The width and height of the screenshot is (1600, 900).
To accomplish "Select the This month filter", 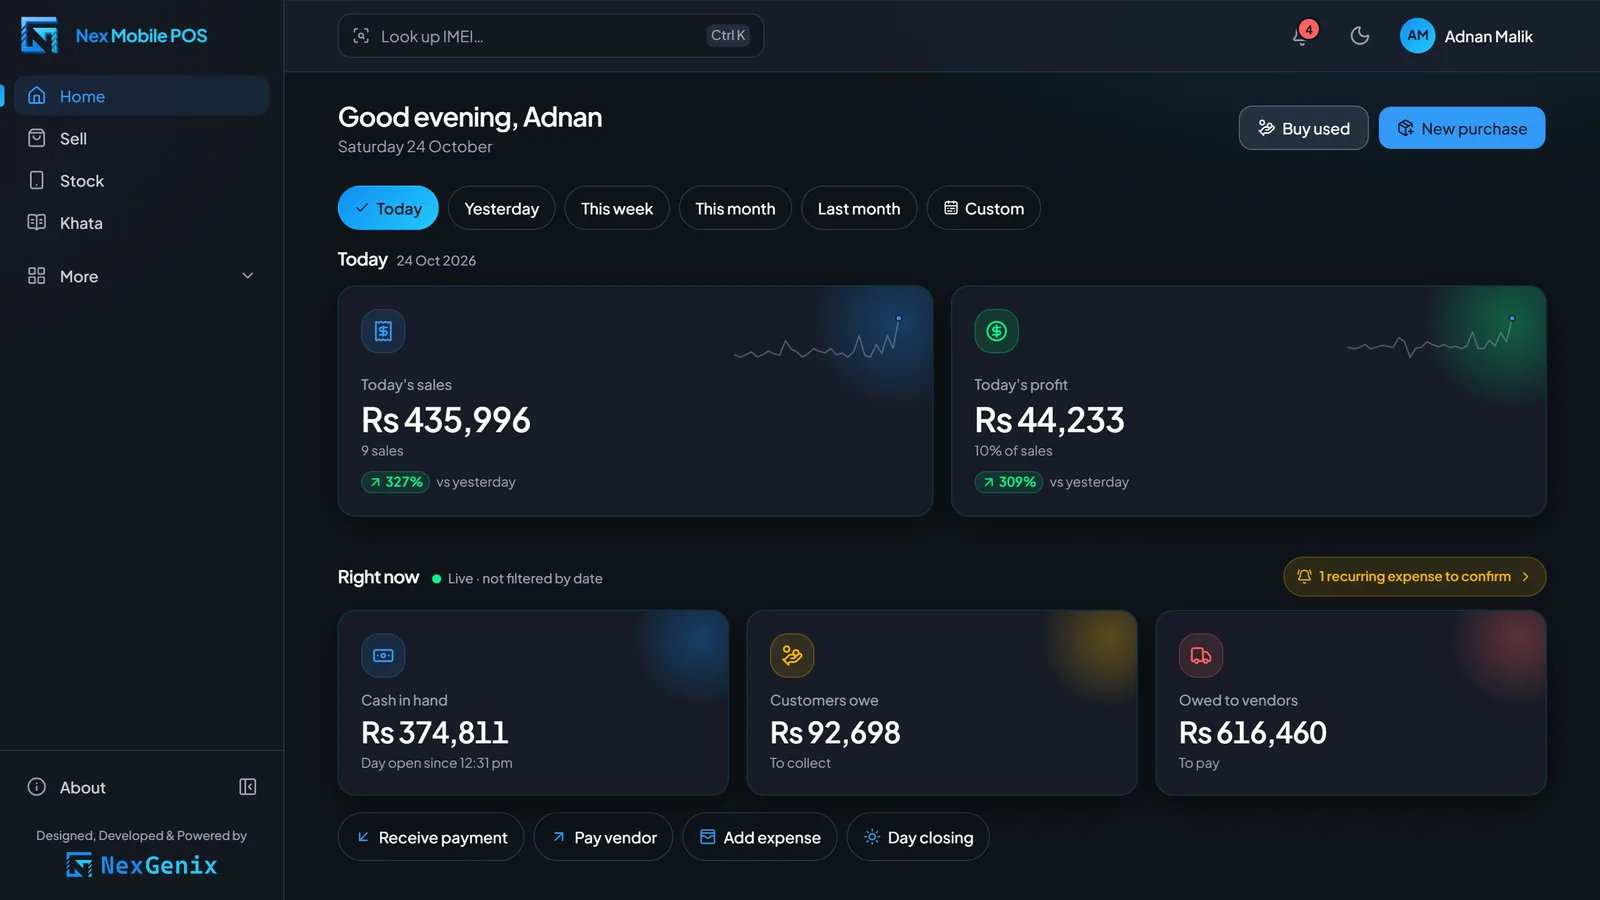I will [735, 208].
